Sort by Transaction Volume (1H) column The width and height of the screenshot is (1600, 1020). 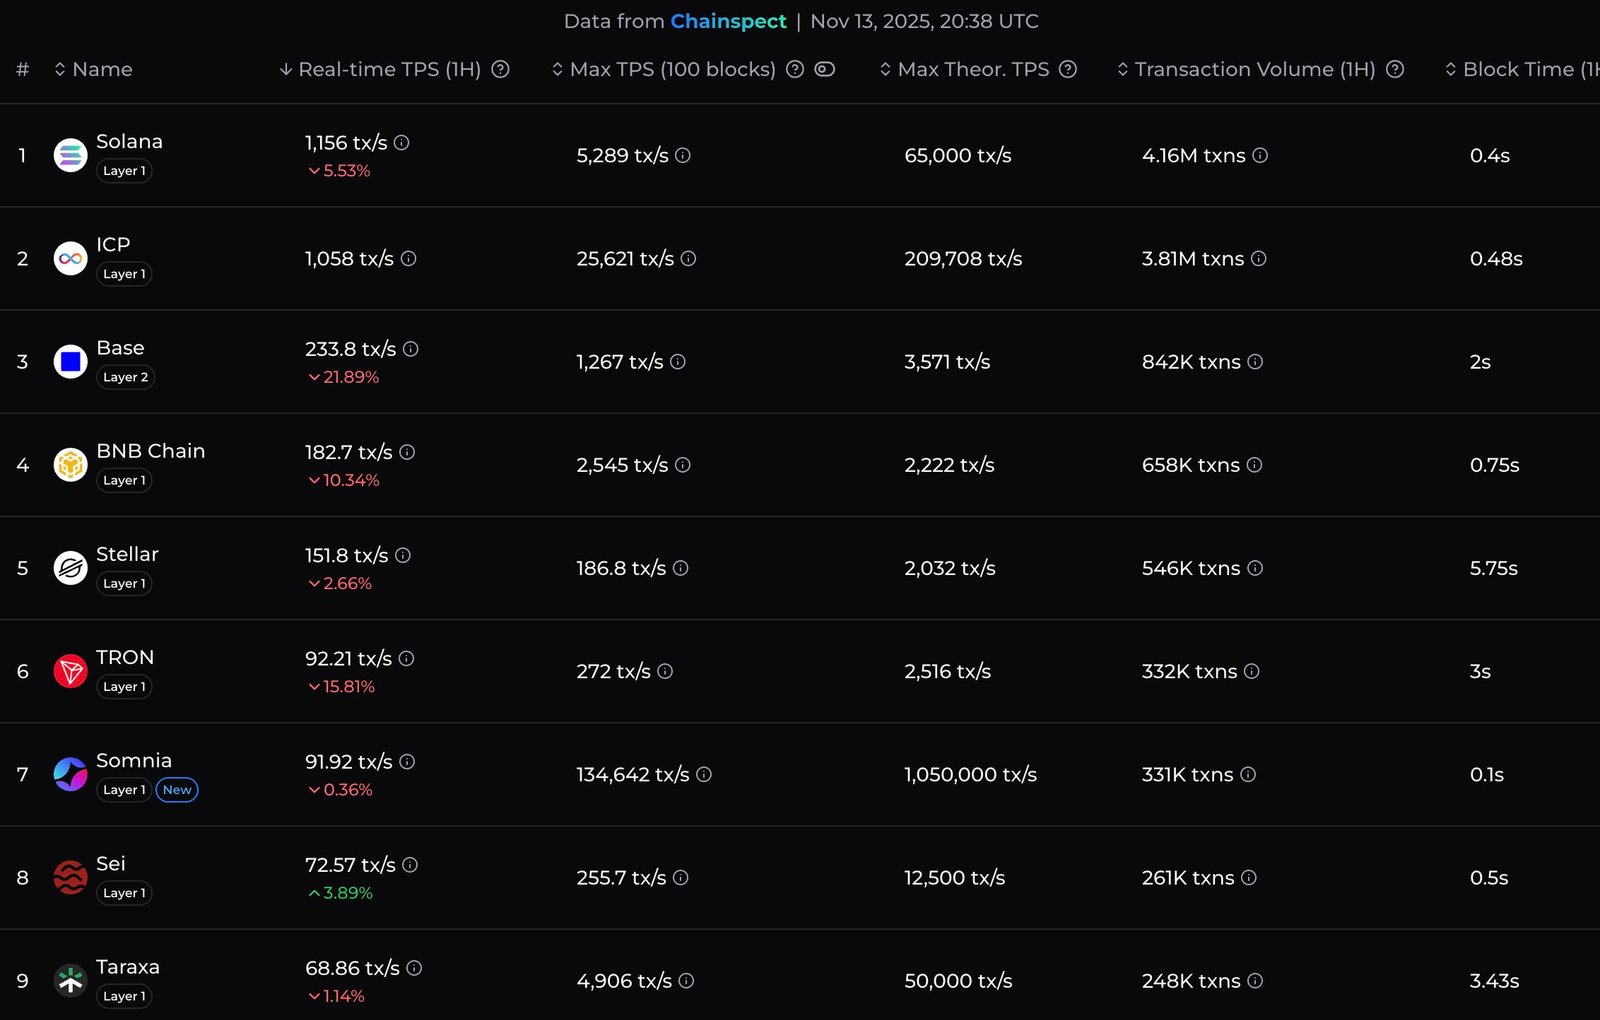[1254, 69]
